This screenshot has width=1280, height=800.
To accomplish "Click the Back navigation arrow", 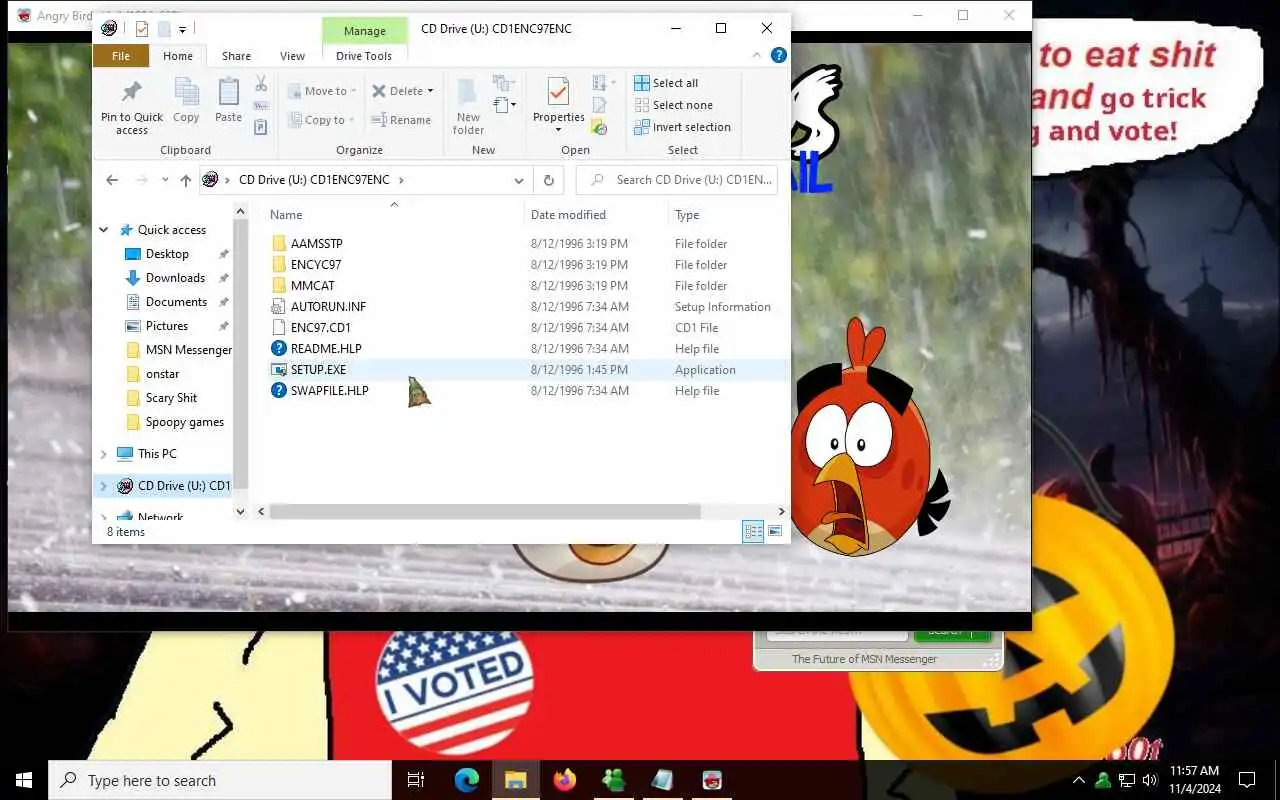I will (112, 180).
